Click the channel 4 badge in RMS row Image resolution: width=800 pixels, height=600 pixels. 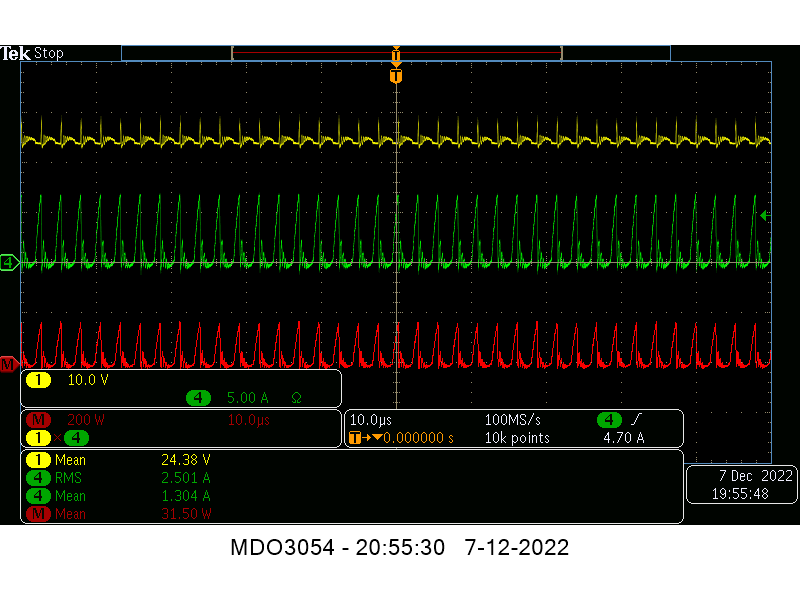point(38,478)
